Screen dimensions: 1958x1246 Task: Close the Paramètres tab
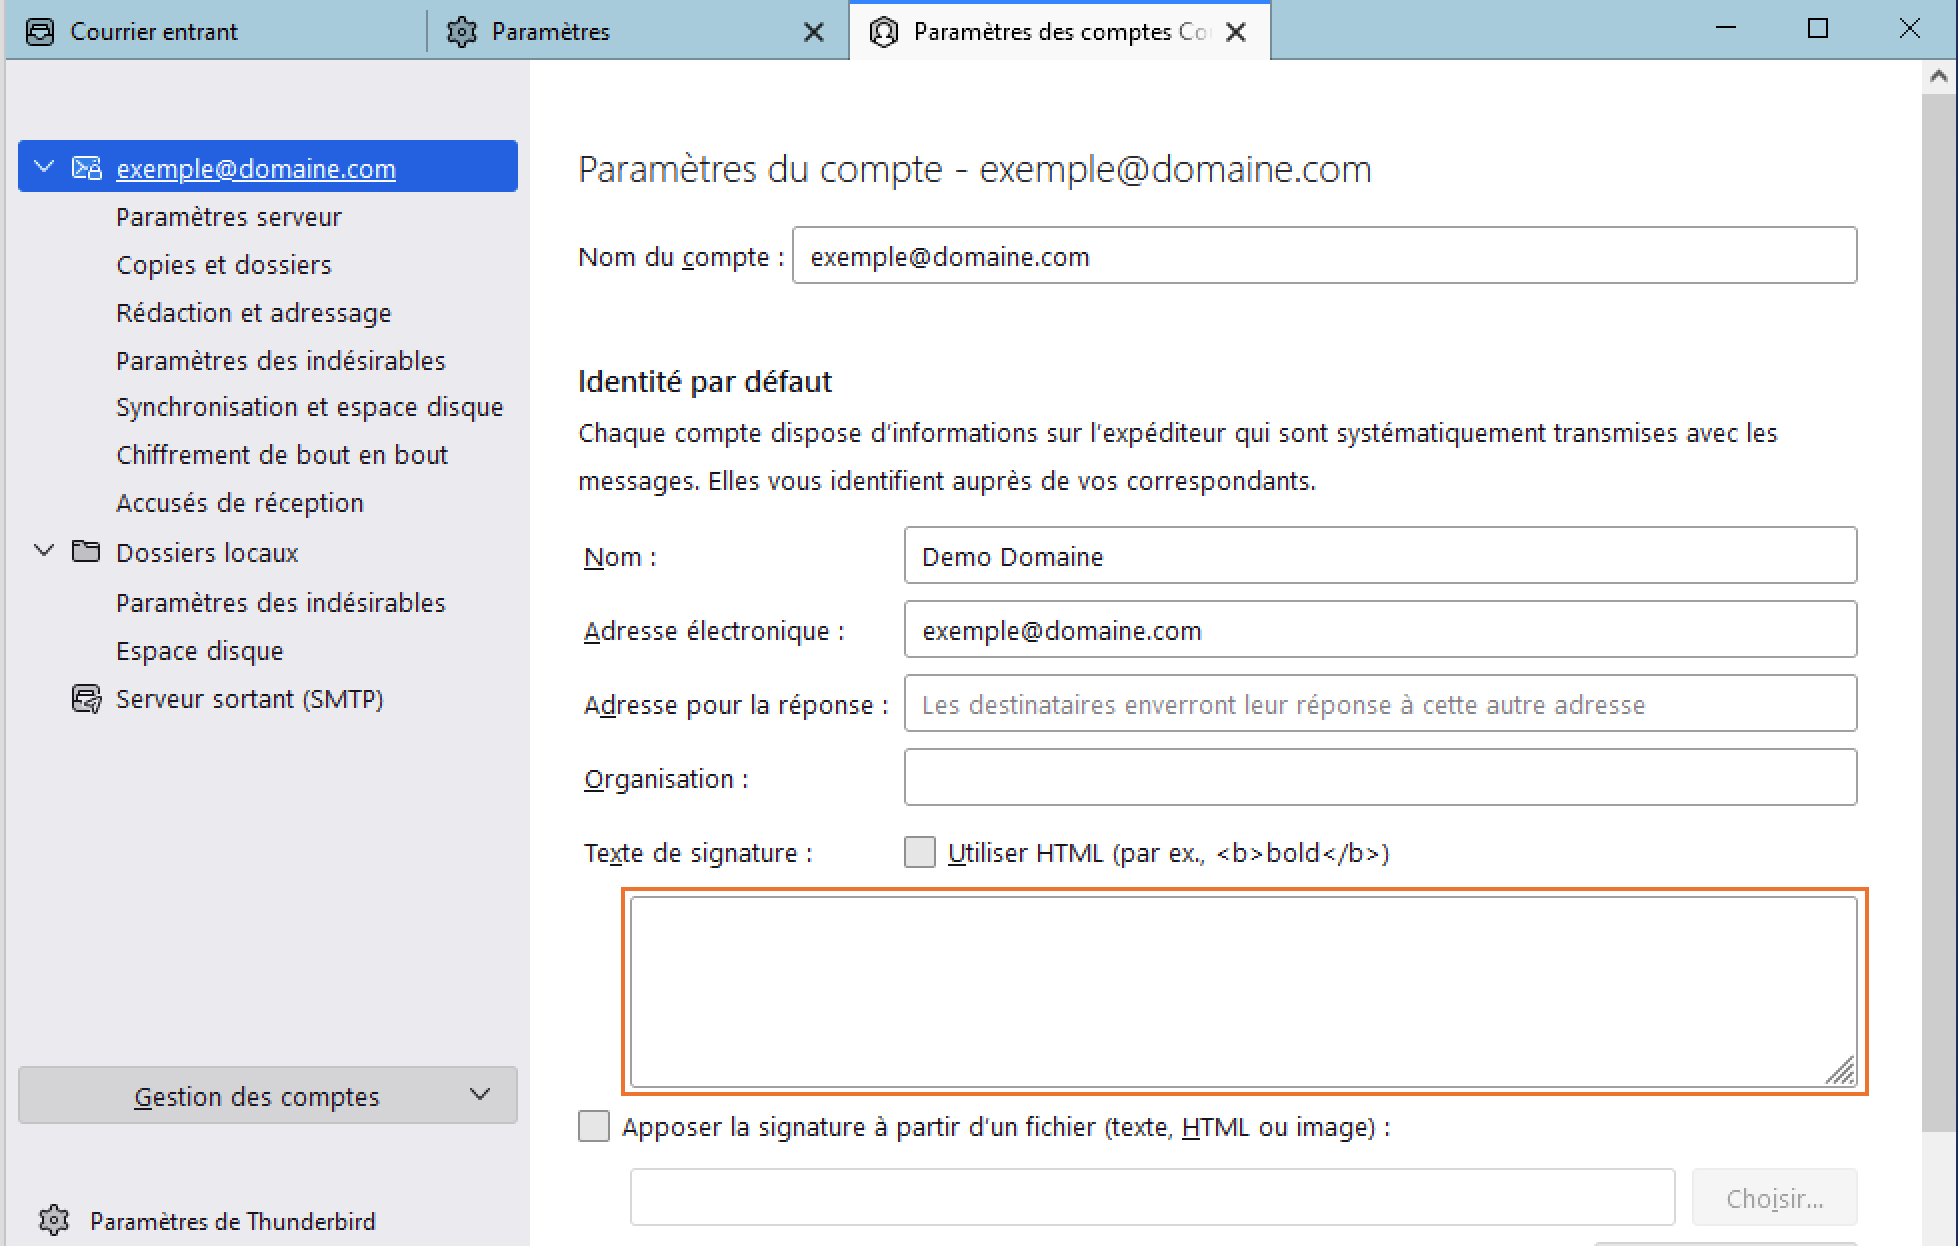[814, 32]
